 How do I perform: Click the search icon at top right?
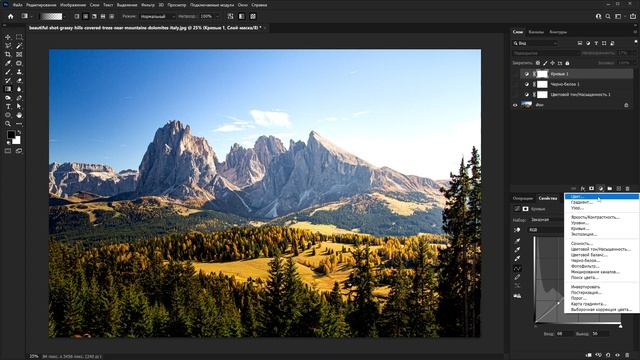608,16
